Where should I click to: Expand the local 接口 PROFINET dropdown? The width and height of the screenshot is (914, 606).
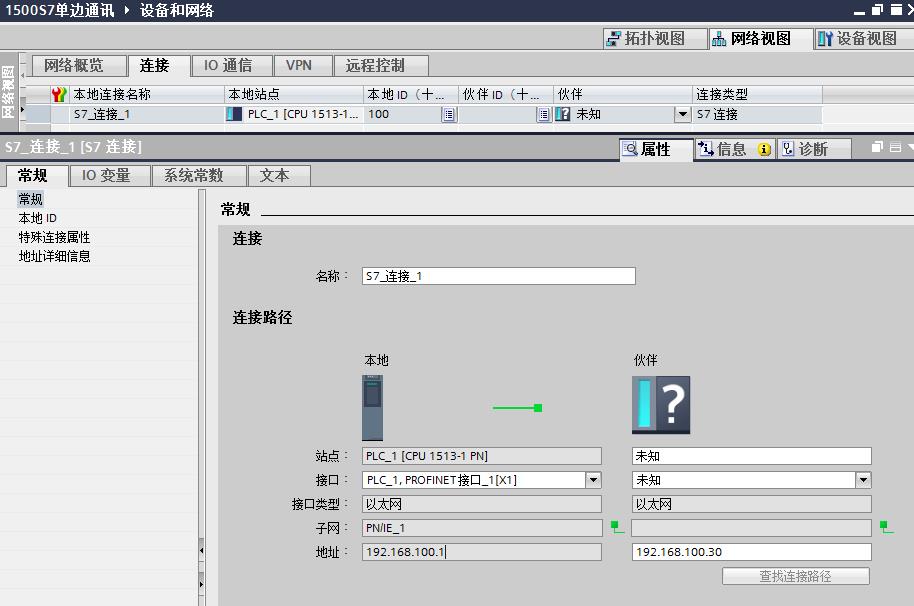pyautogui.click(x=593, y=480)
